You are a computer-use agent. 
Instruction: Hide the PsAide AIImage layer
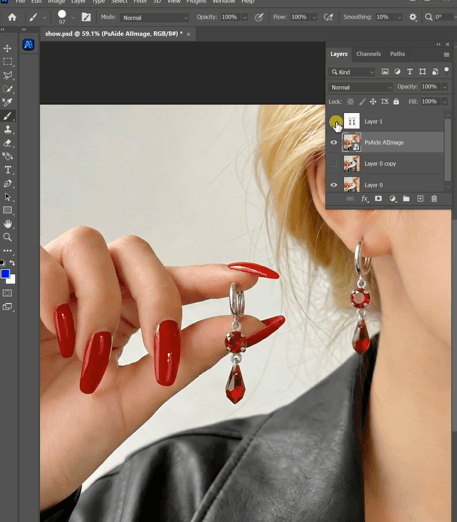click(x=334, y=142)
